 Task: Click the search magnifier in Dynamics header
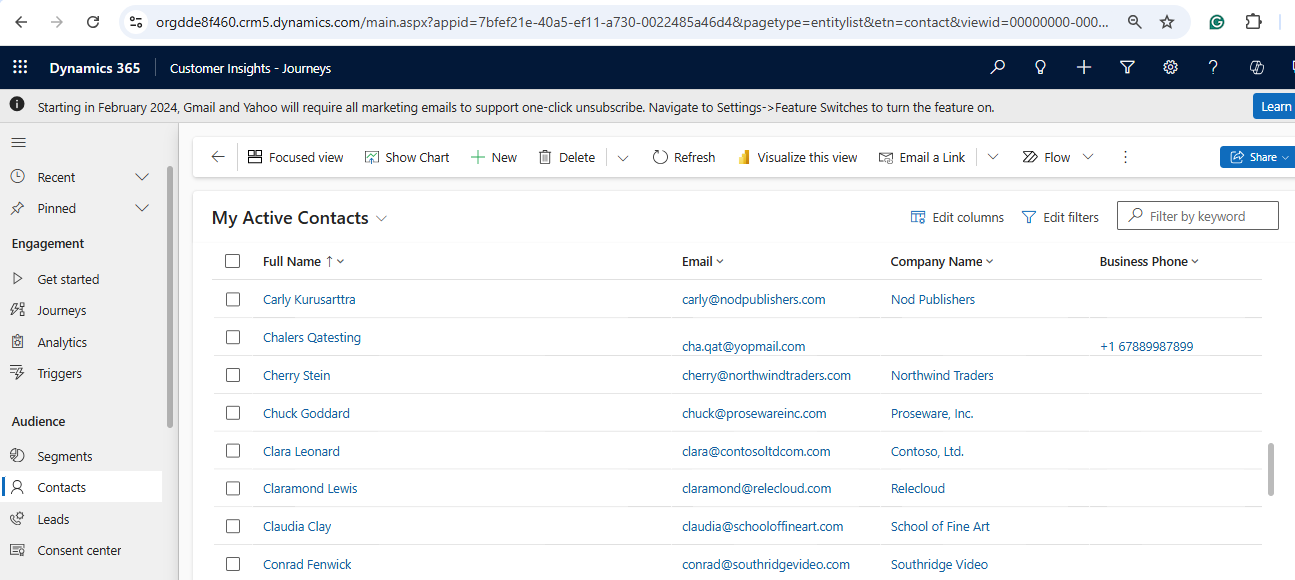[x=997, y=68]
